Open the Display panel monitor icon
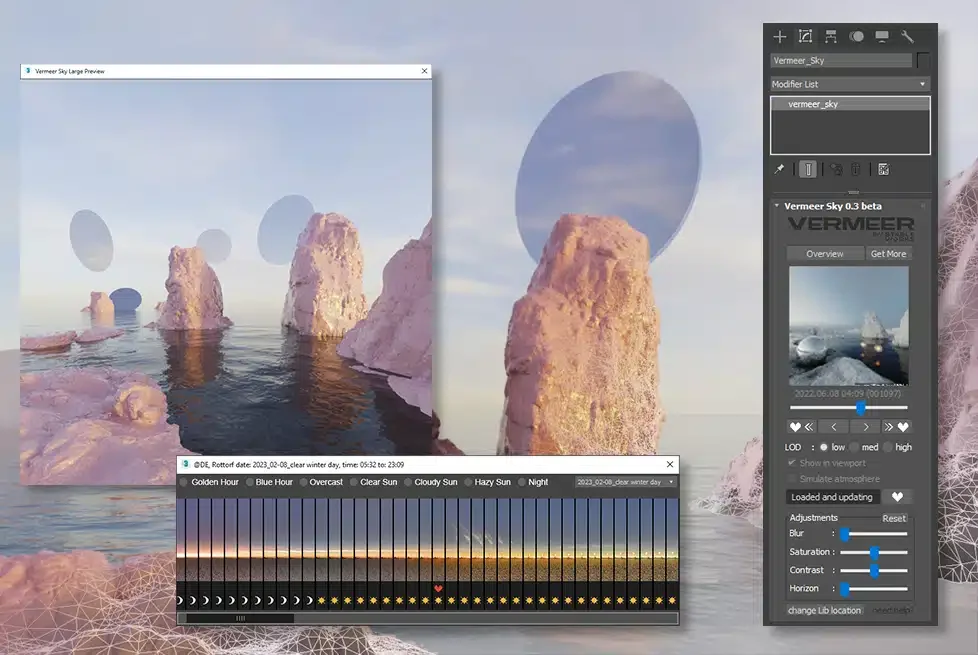 click(882, 36)
